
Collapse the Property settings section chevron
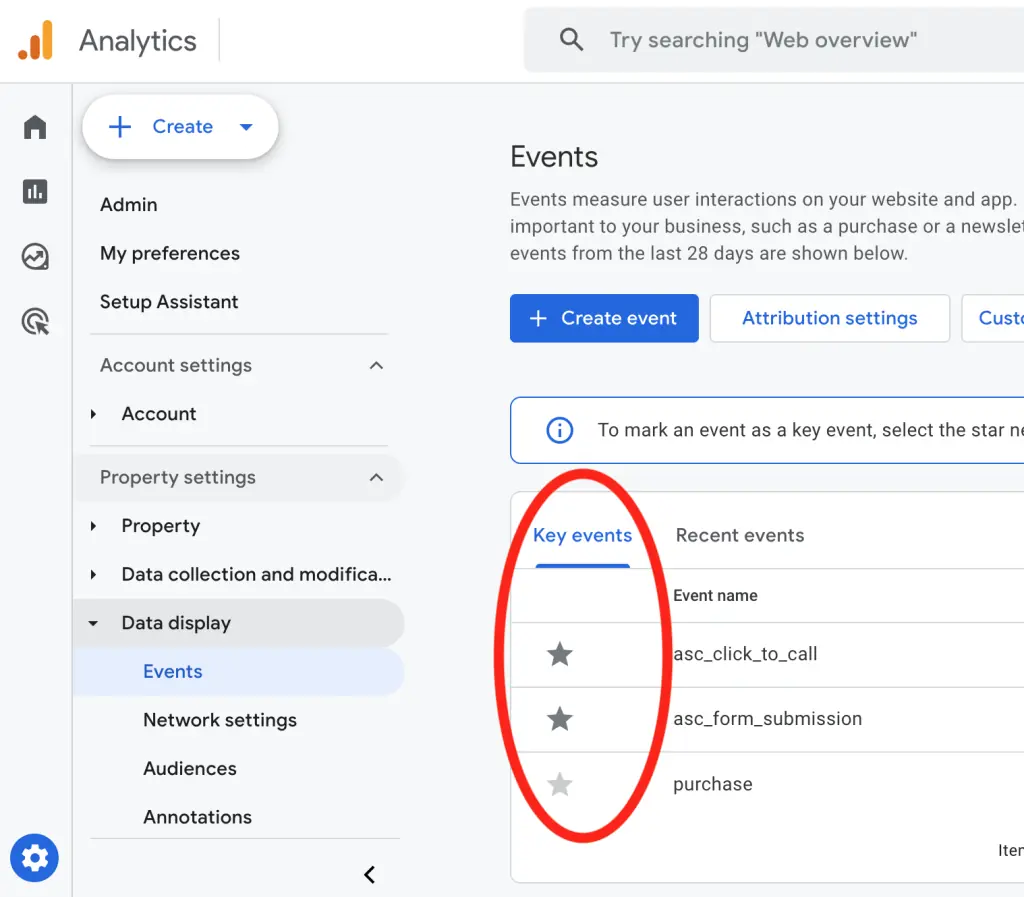pos(376,477)
